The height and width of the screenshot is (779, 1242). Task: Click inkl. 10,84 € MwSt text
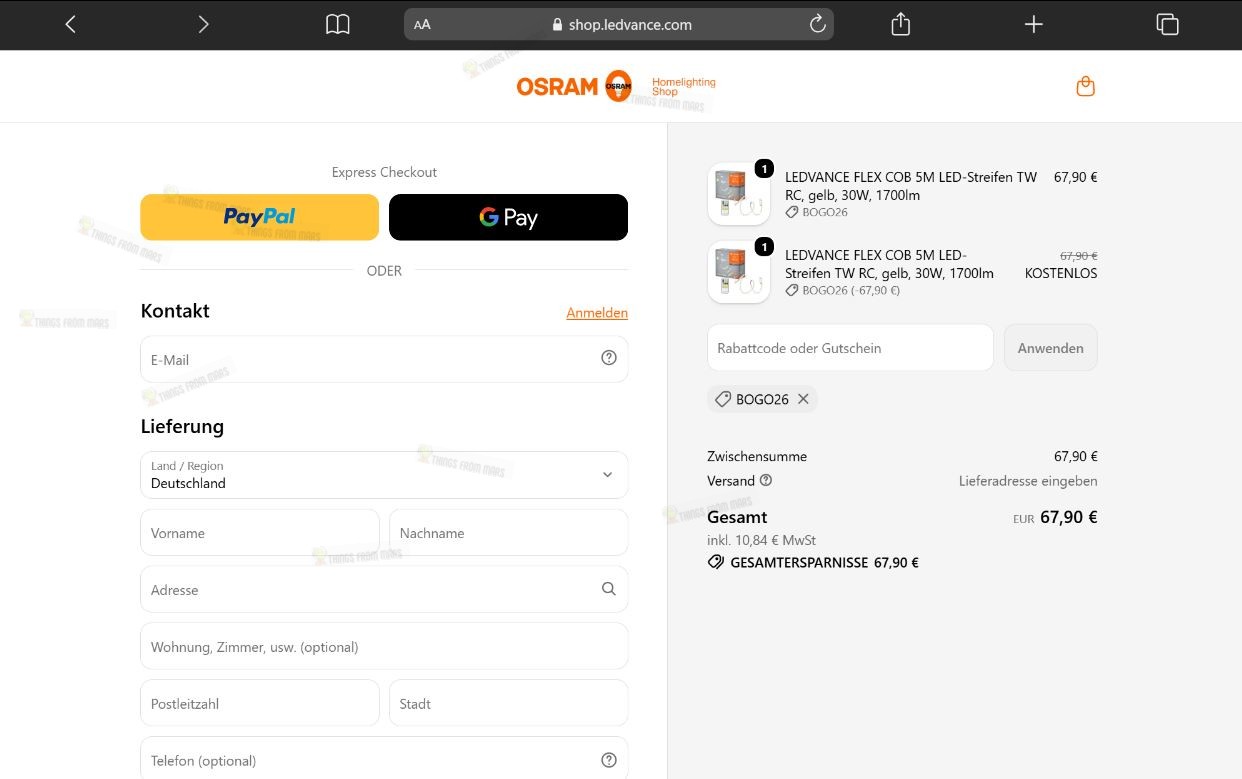[x=761, y=540]
